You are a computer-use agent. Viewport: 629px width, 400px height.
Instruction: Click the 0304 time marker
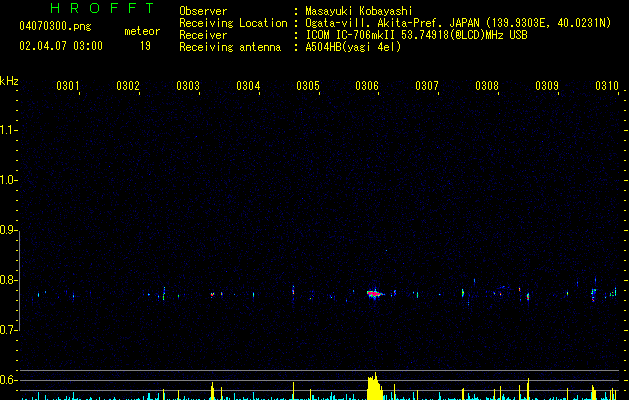(x=248, y=86)
